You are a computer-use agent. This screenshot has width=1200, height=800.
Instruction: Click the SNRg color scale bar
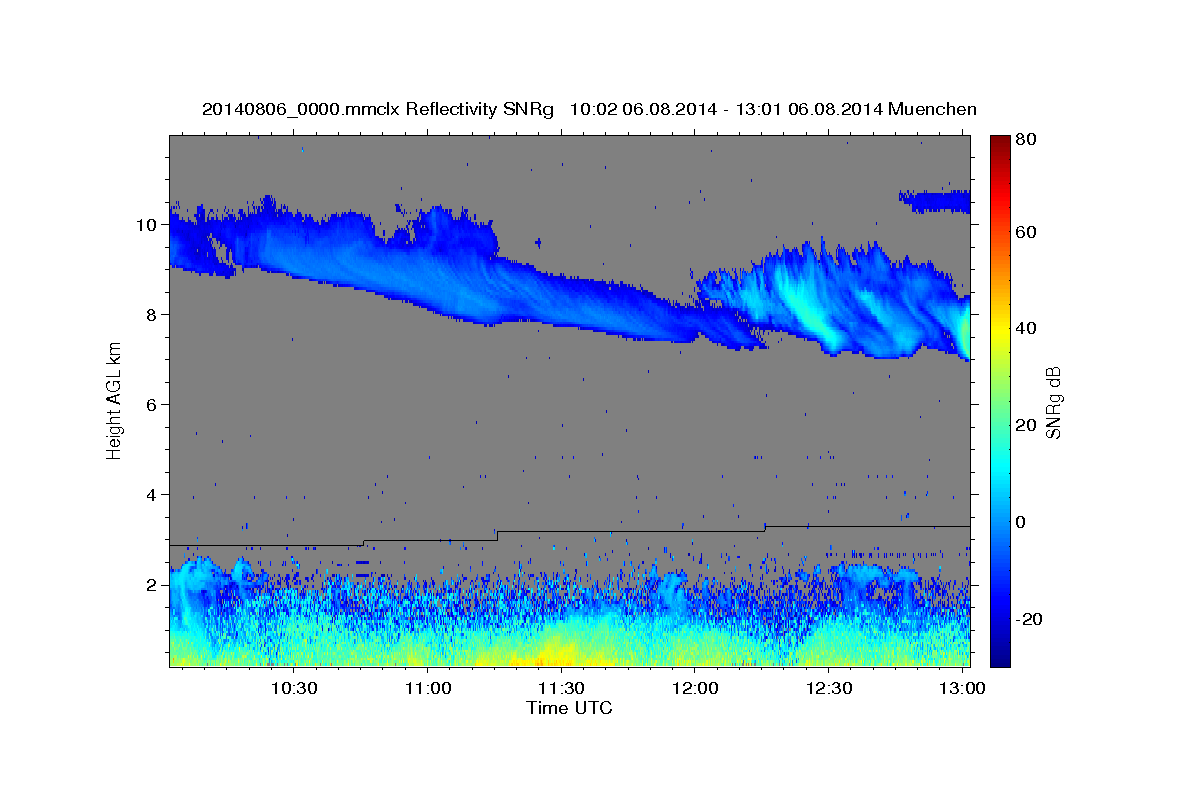pyautogui.click(x=1000, y=401)
